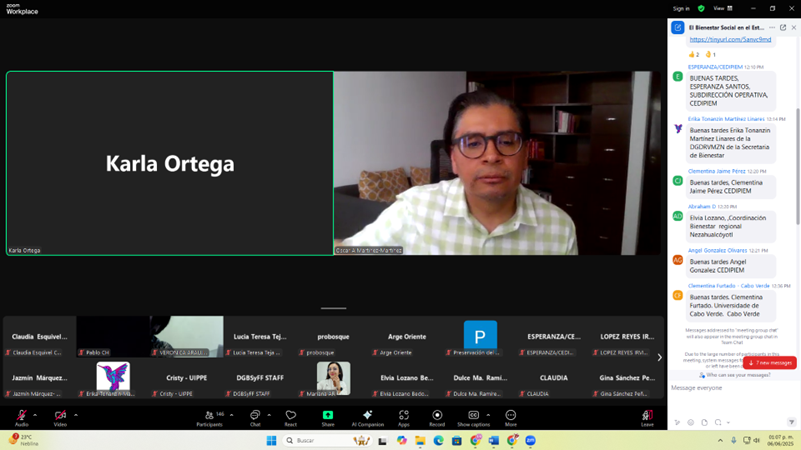Open Microsoft Edge from the taskbar
Screen dimensions: 801x450
(x=438, y=440)
